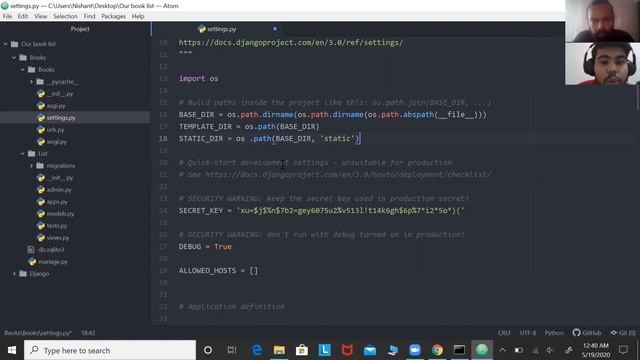Click line number 18 in the gutter
Viewport: 640px width, 360px height.
(163, 139)
